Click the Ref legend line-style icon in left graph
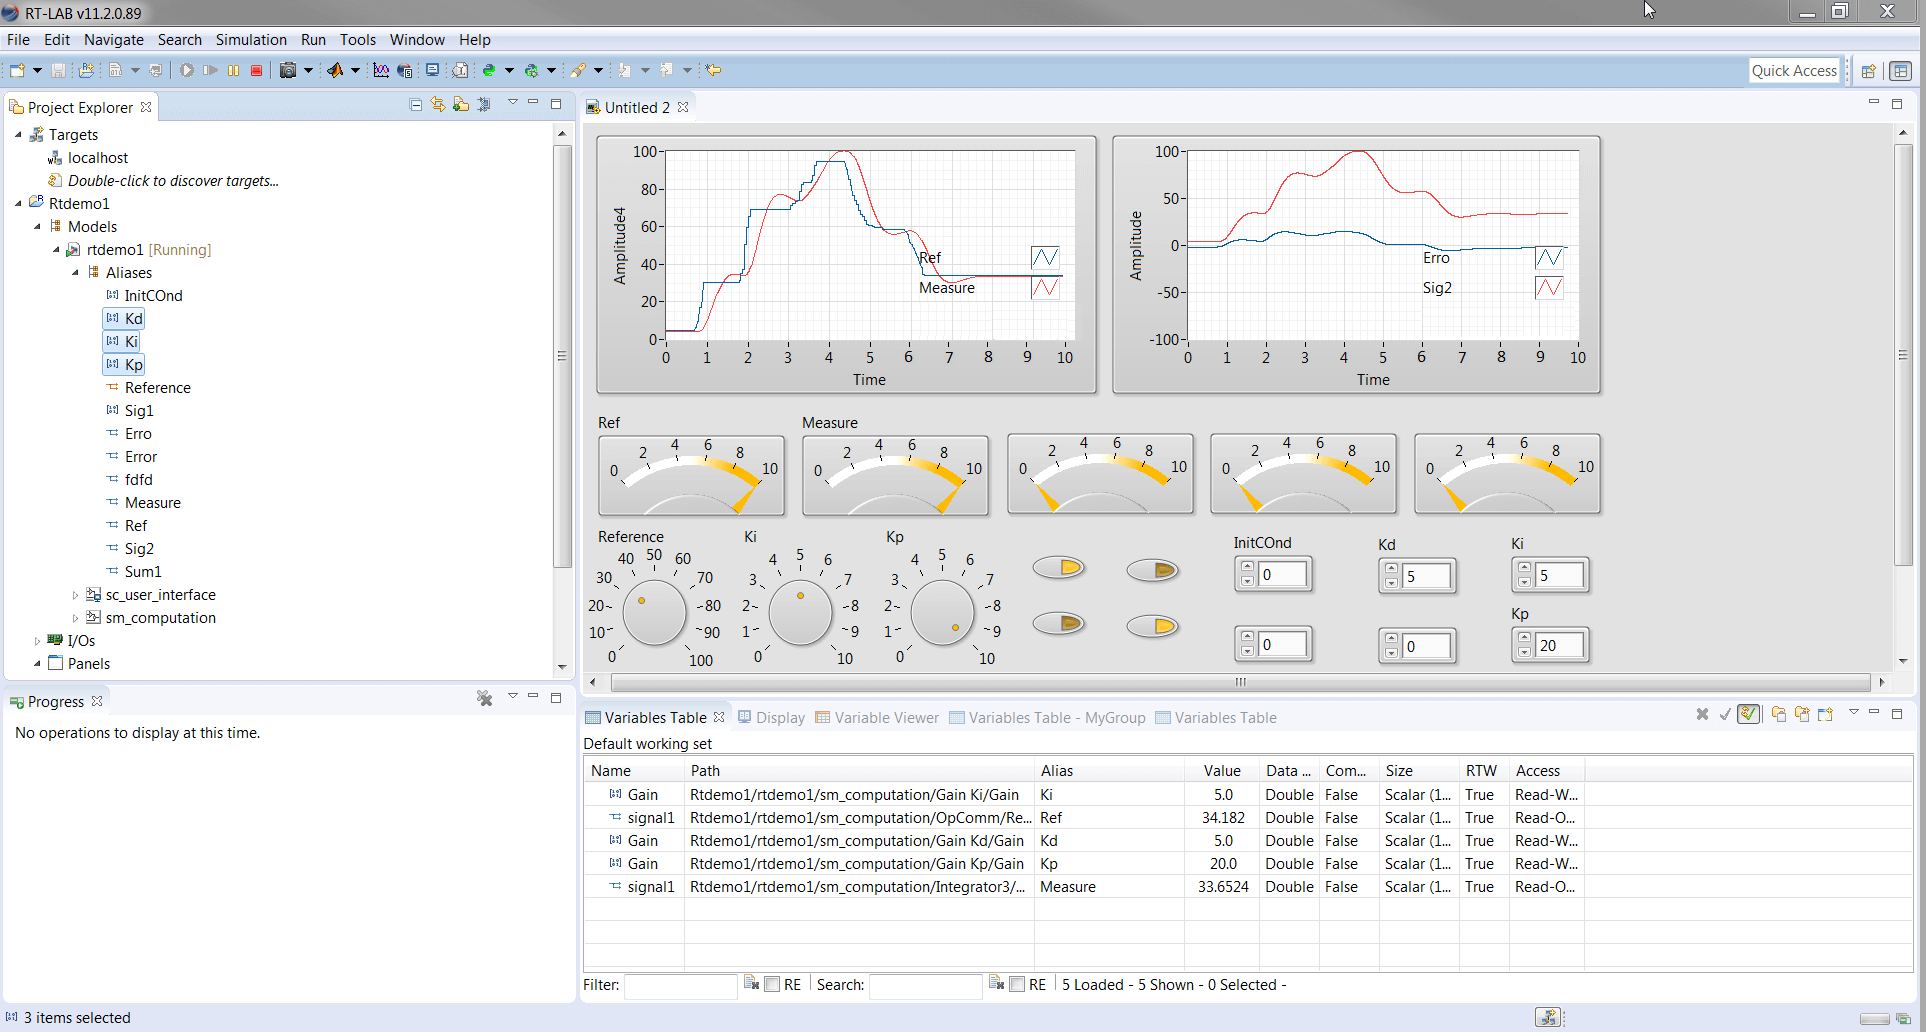 tap(1045, 258)
